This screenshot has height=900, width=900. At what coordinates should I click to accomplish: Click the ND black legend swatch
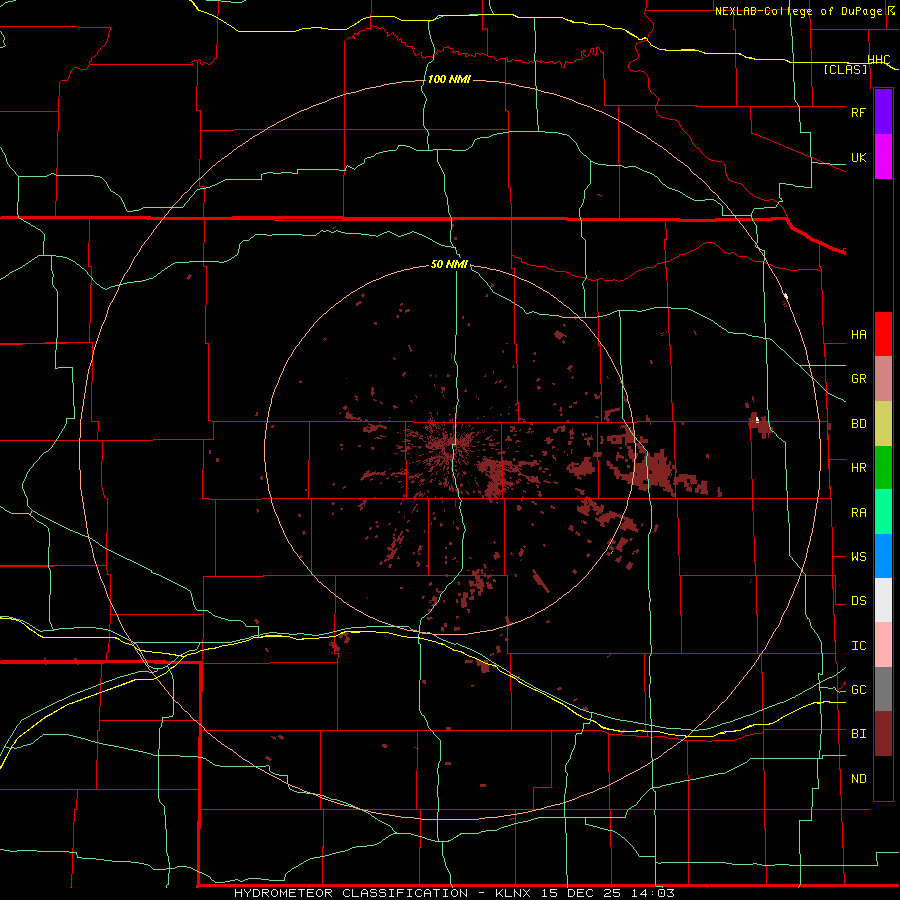click(x=883, y=778)
